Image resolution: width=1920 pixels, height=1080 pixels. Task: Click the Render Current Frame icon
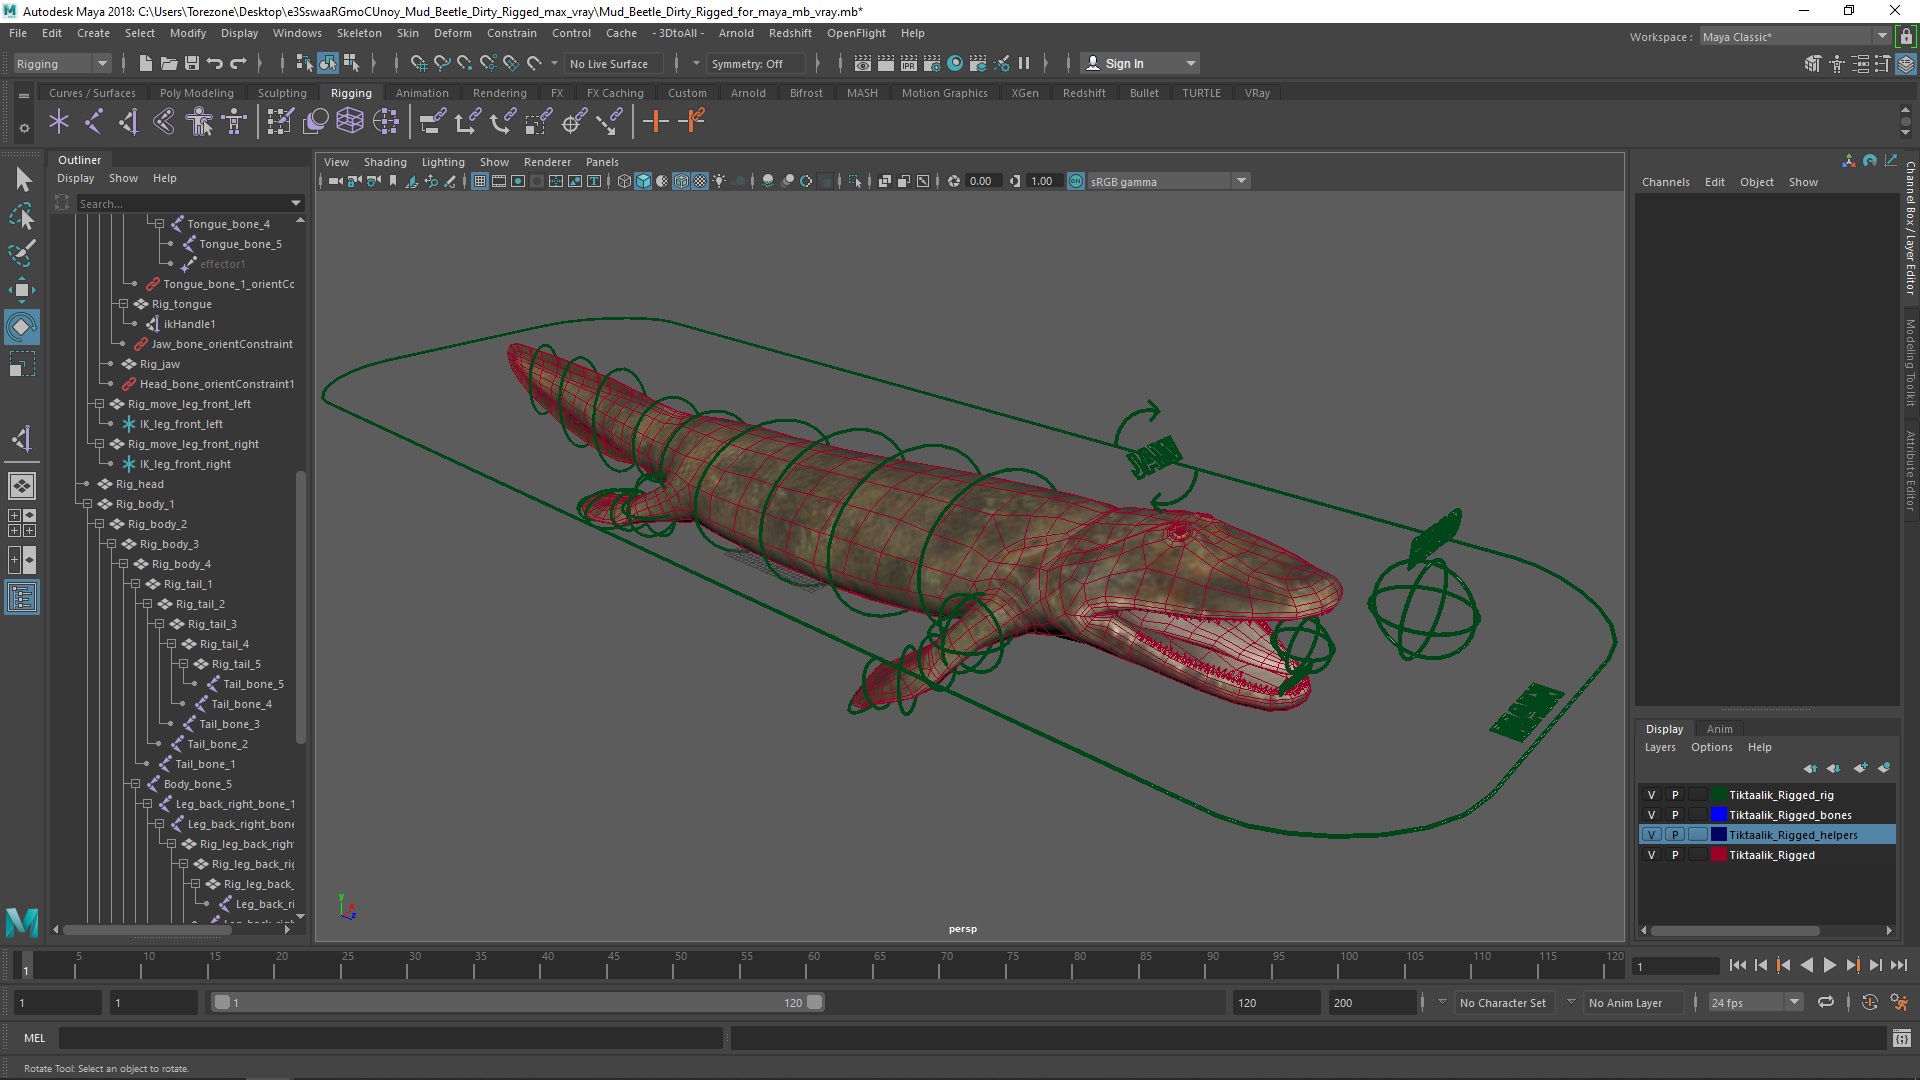tap(886, 63)
